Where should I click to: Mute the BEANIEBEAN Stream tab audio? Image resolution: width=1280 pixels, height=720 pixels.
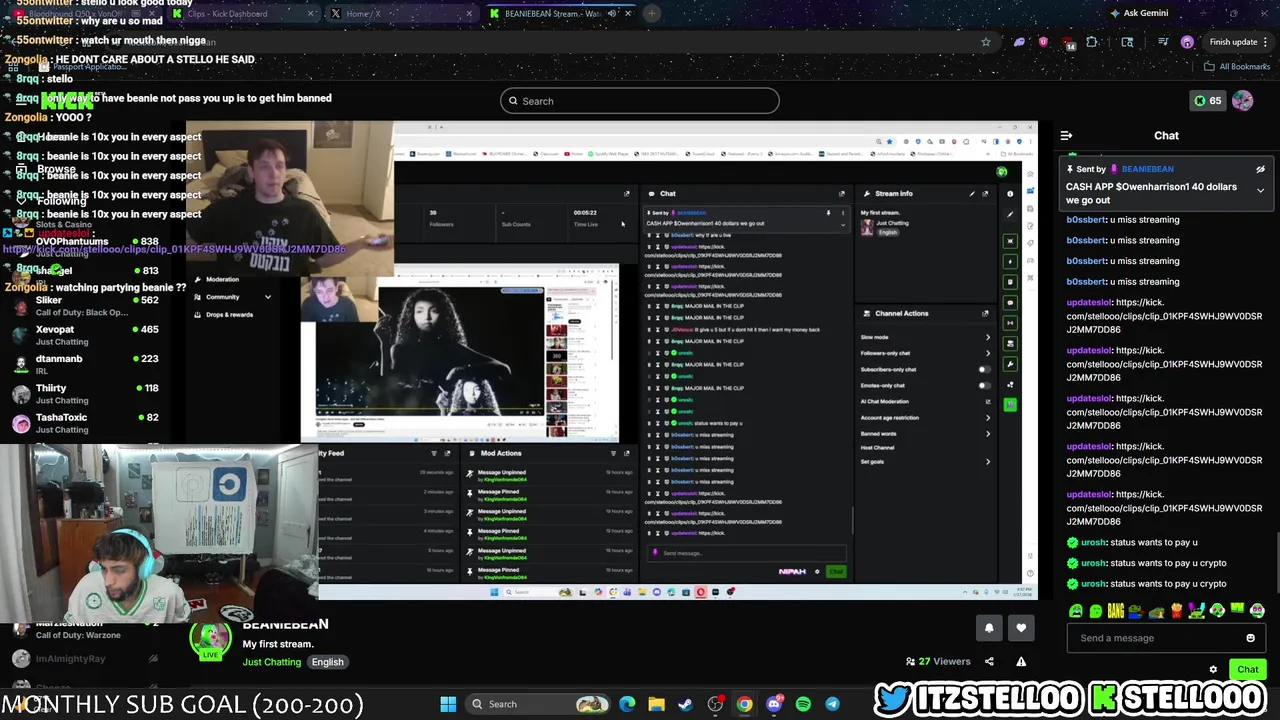click(x=612, y=14)
